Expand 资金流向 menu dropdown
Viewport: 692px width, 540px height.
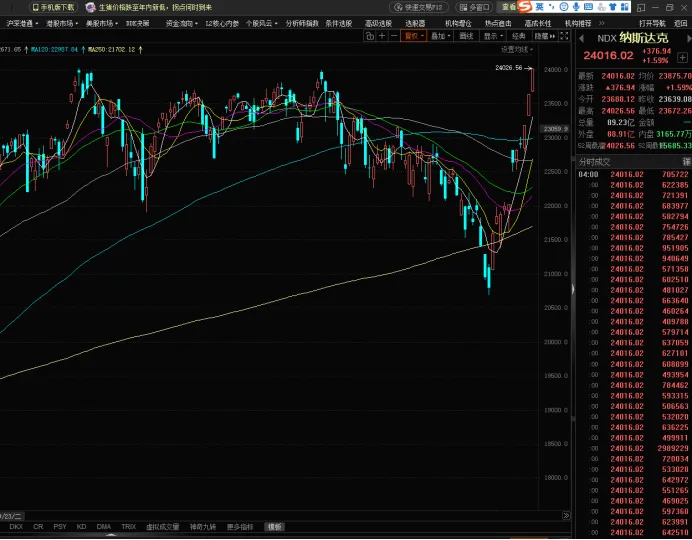click(181, 23)
